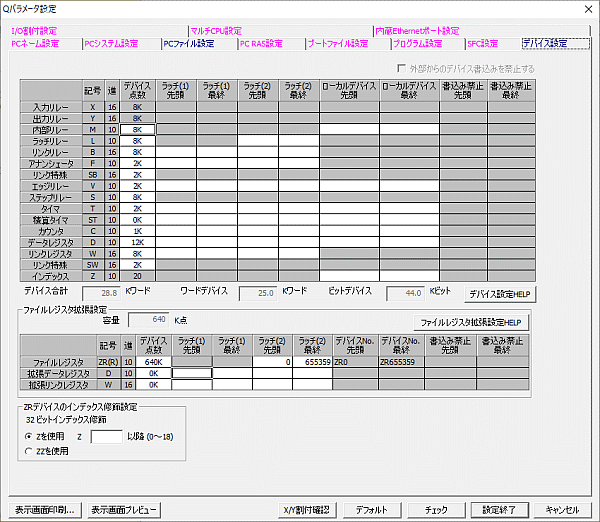Click ラッチ(2)最終 value 655359
Screen dimensions: 600x522
click(312, 362)
